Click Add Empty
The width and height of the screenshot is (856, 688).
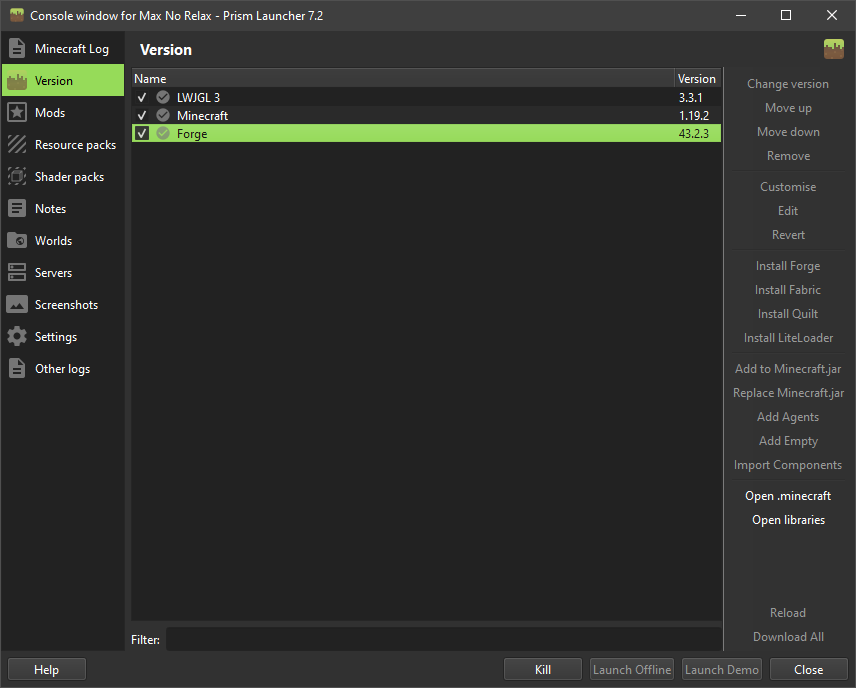(x=788, y=441)
